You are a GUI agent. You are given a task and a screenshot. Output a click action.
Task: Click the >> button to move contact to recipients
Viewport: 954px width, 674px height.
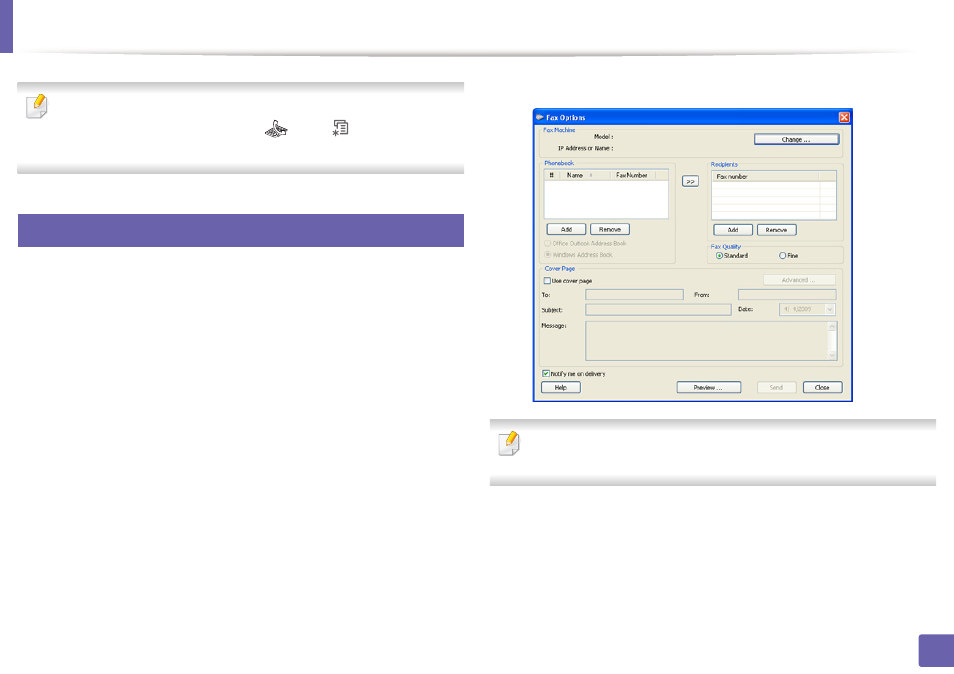pos(690,181)
